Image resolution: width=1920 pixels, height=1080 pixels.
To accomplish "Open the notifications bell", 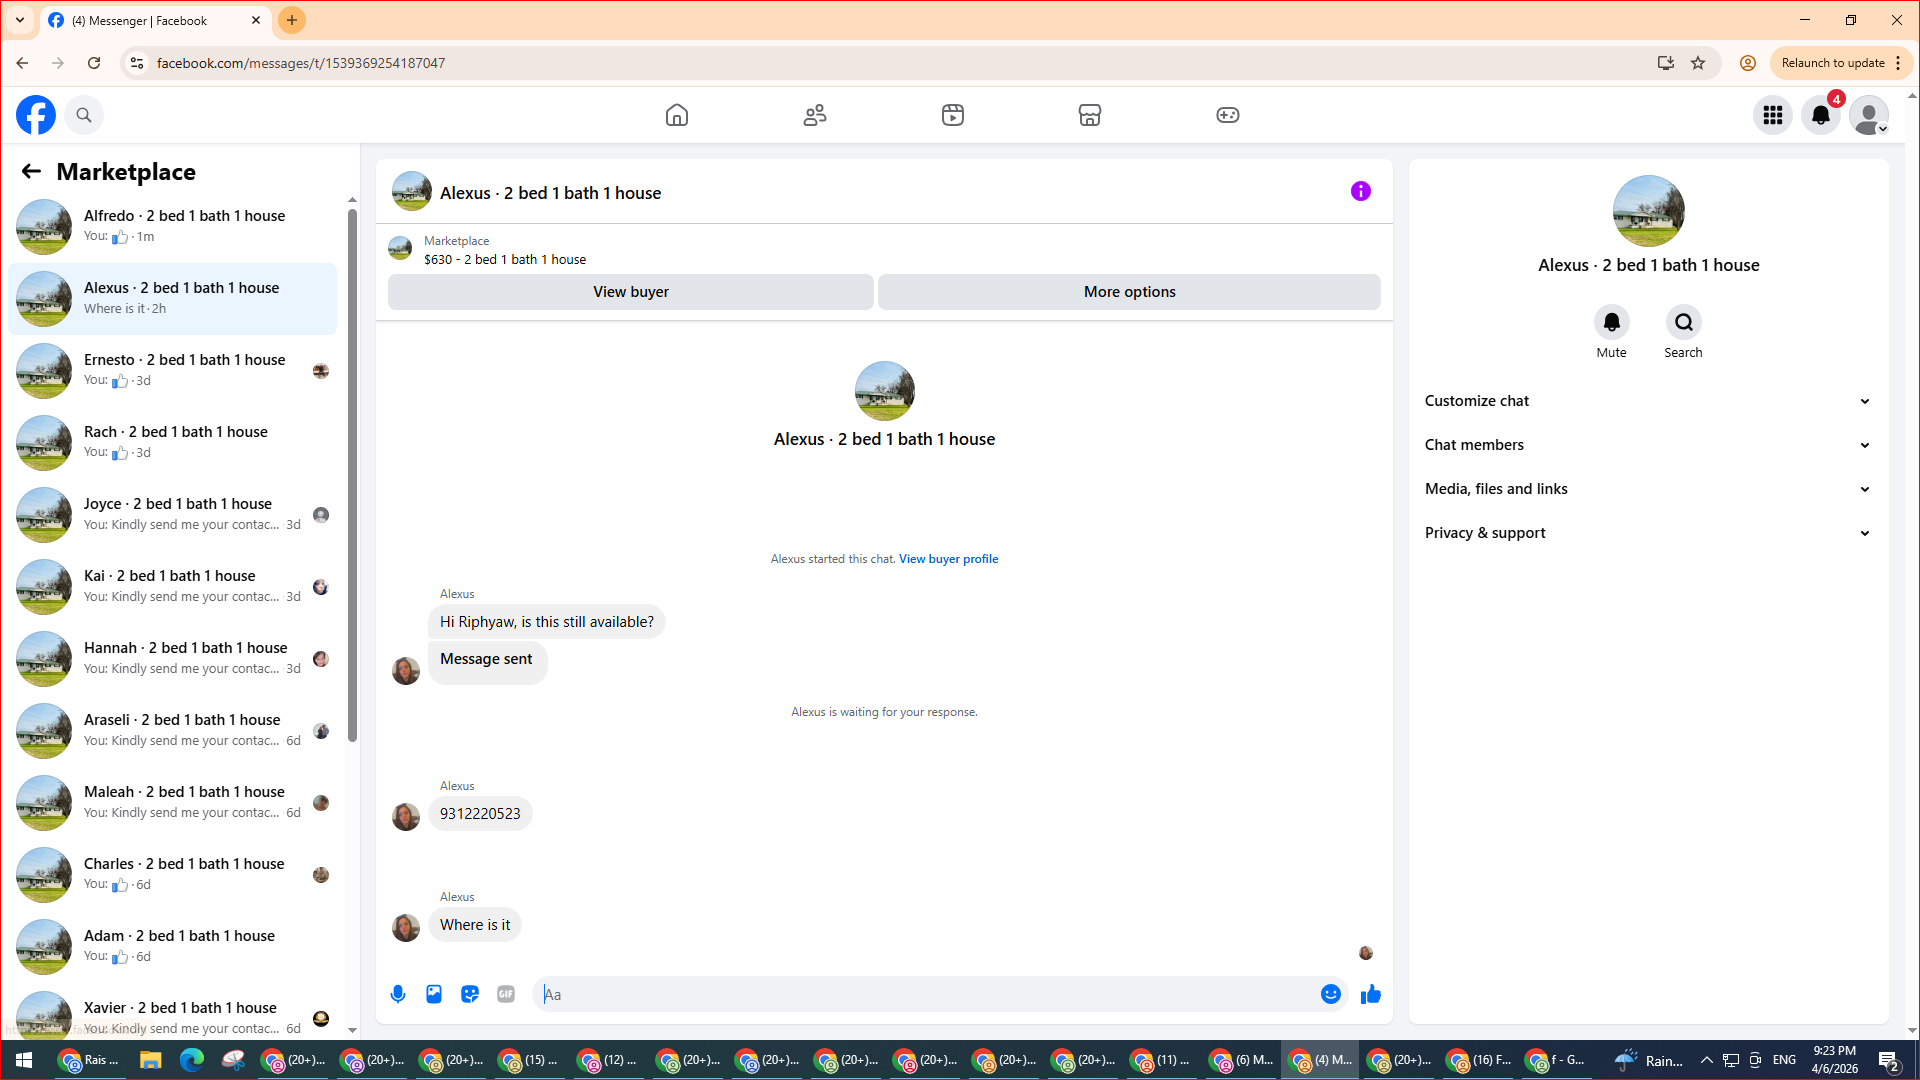I will [x=1821, y=115].
